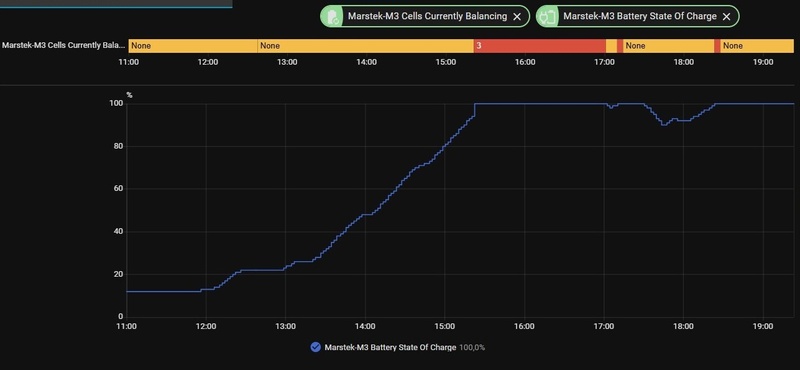The image size is (800, 370).
Task: Click the '20' y-axis label
Action: pos(118,274)
